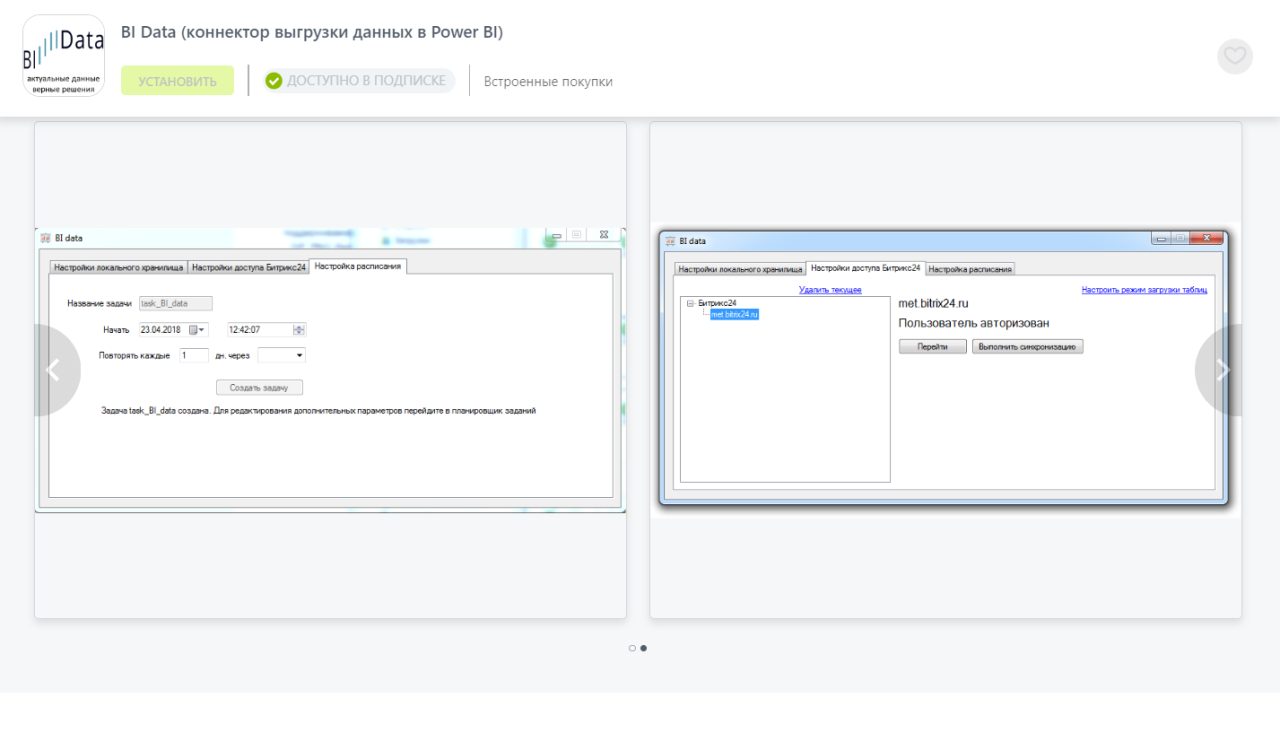Click the Создать задачу button

click(x=259, y=387)
